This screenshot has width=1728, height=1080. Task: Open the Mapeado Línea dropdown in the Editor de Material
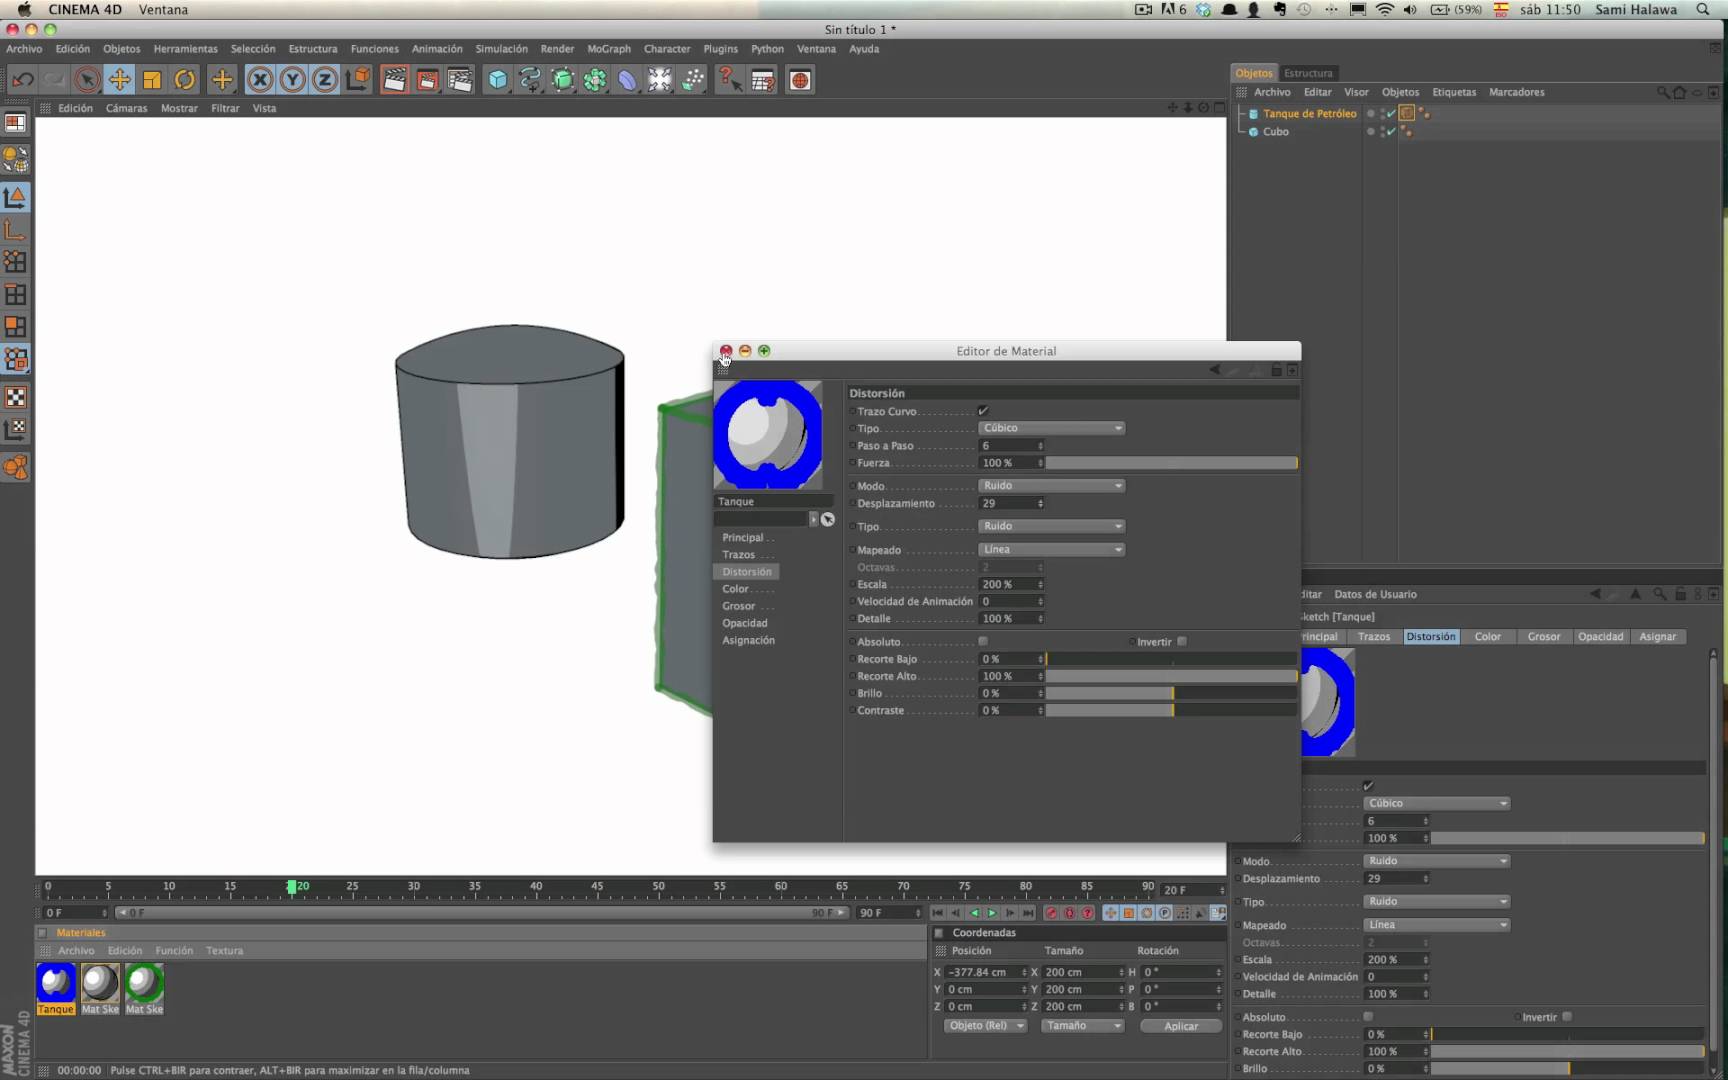(x=1052, y=550)
